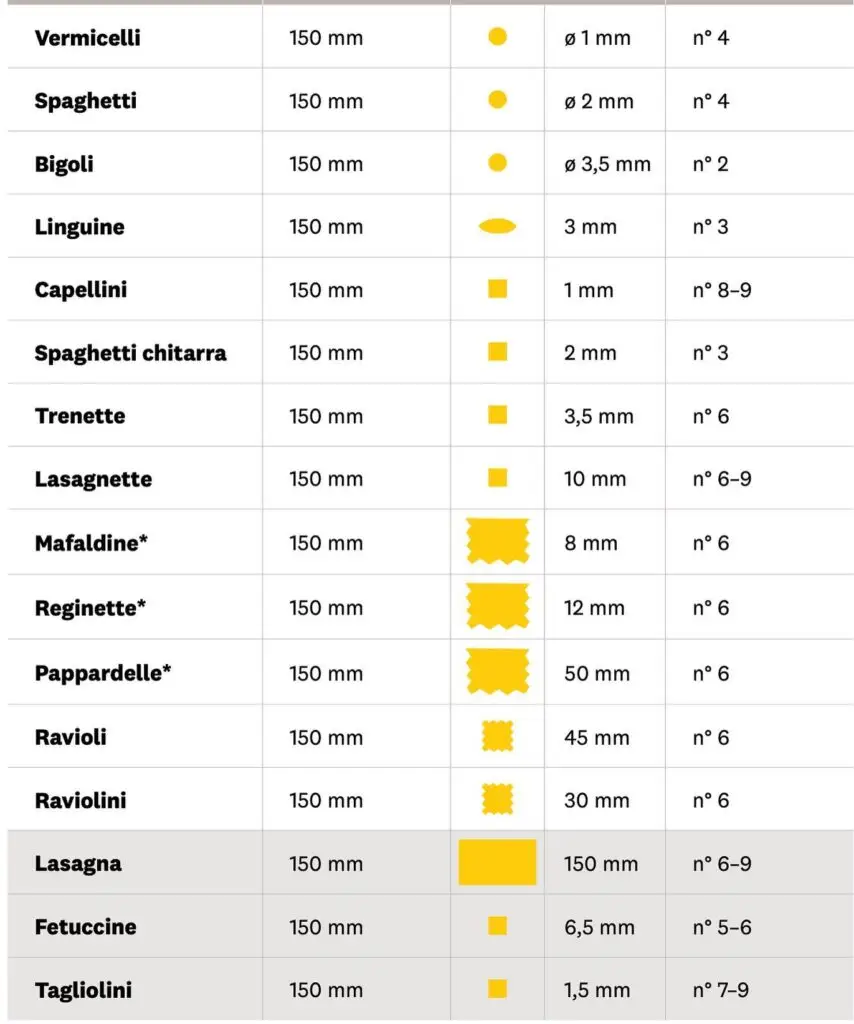The width and height of the screenshot is (854, 1024).
Task: Click the Spaghetti row label
Action: (85, 101)
